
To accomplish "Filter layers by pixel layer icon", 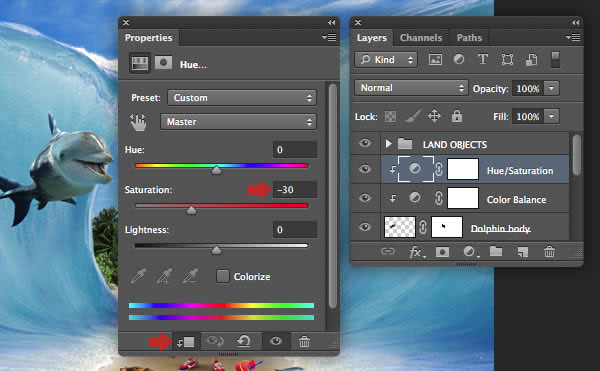I will (x=435, y=59).
